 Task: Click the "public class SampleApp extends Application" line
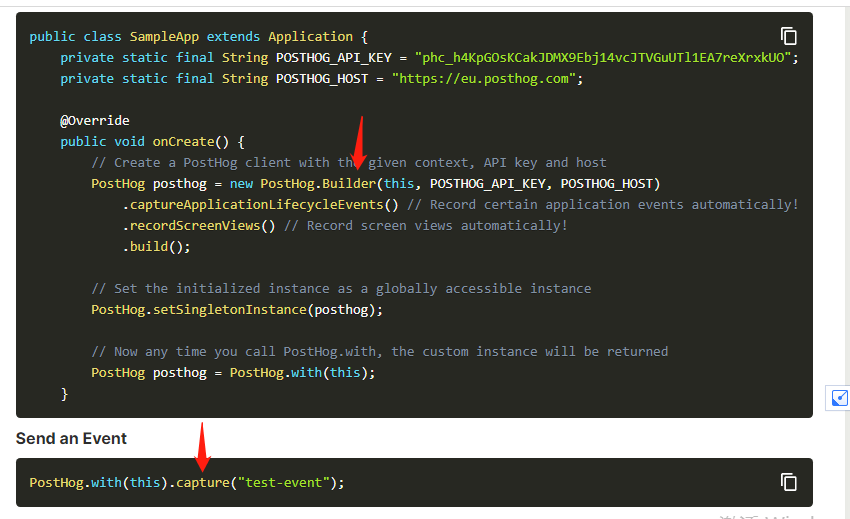tap(198, 36)
